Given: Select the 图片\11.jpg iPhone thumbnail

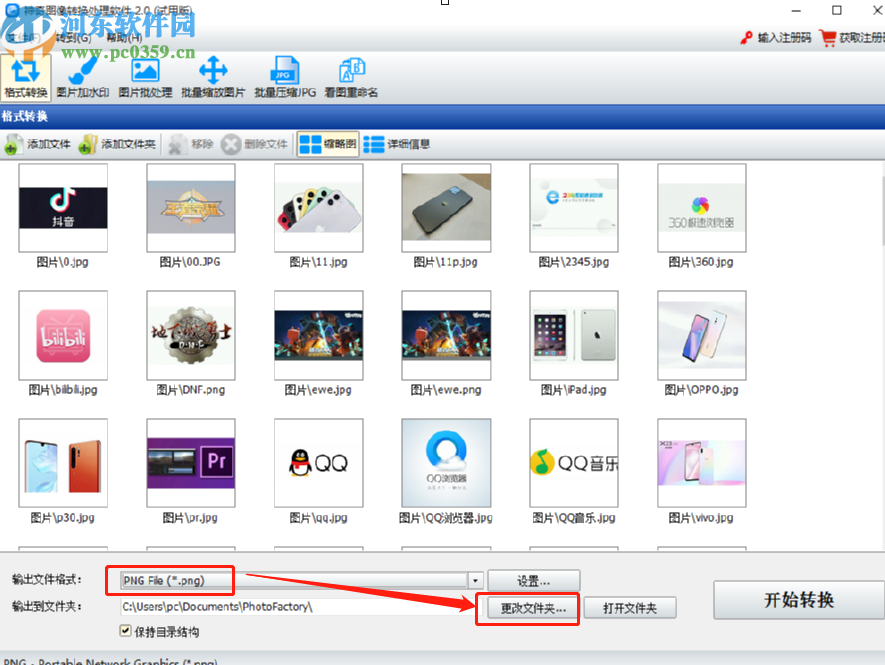Looking at the screenshot, I should click(319, 208).
